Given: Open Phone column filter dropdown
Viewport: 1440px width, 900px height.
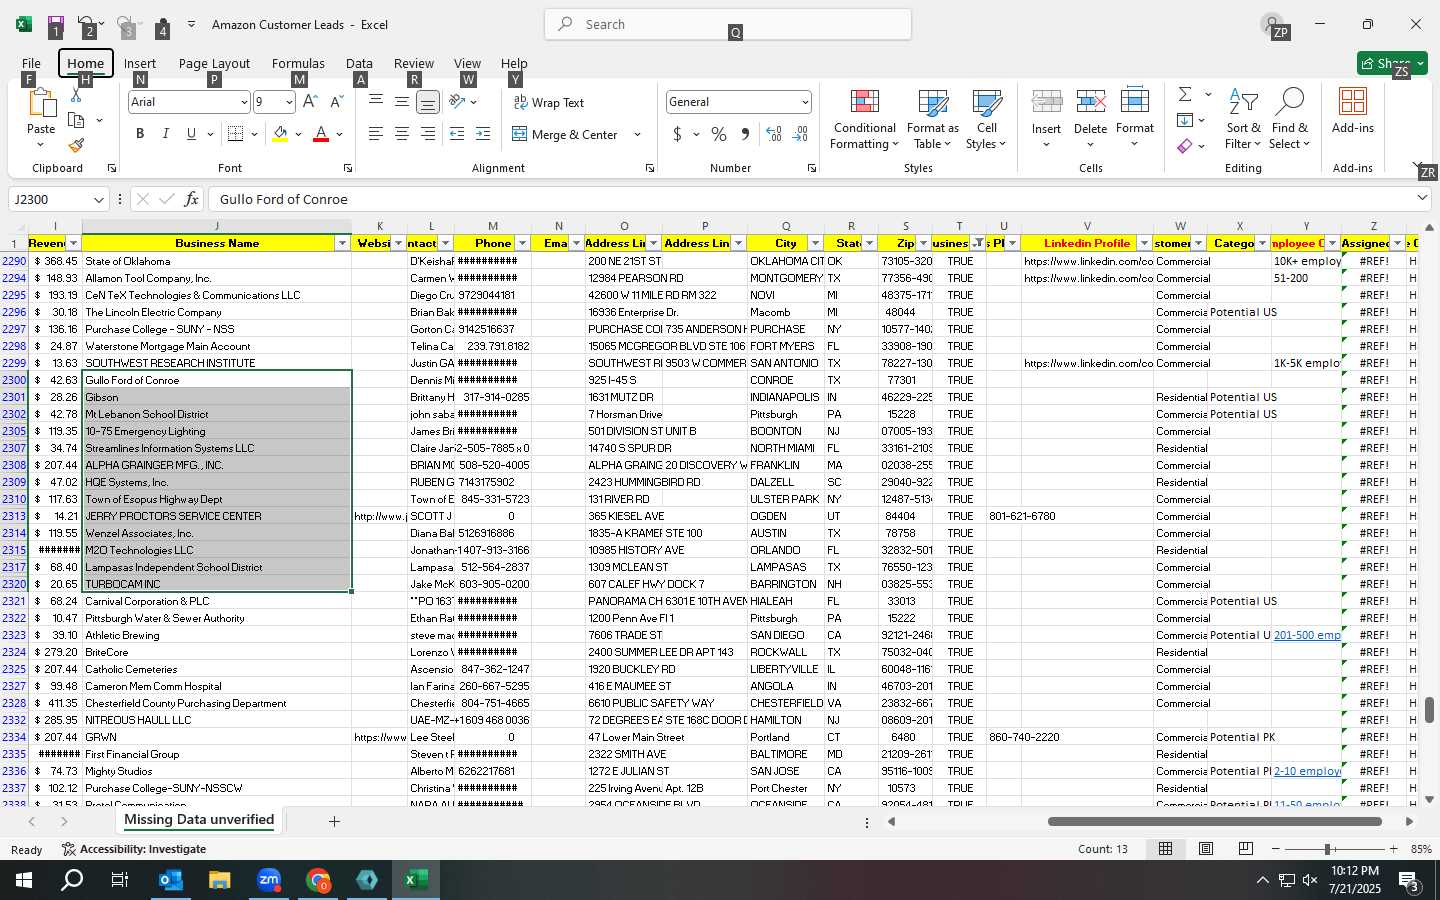Looking at the screenshot, I should (522, 243).
